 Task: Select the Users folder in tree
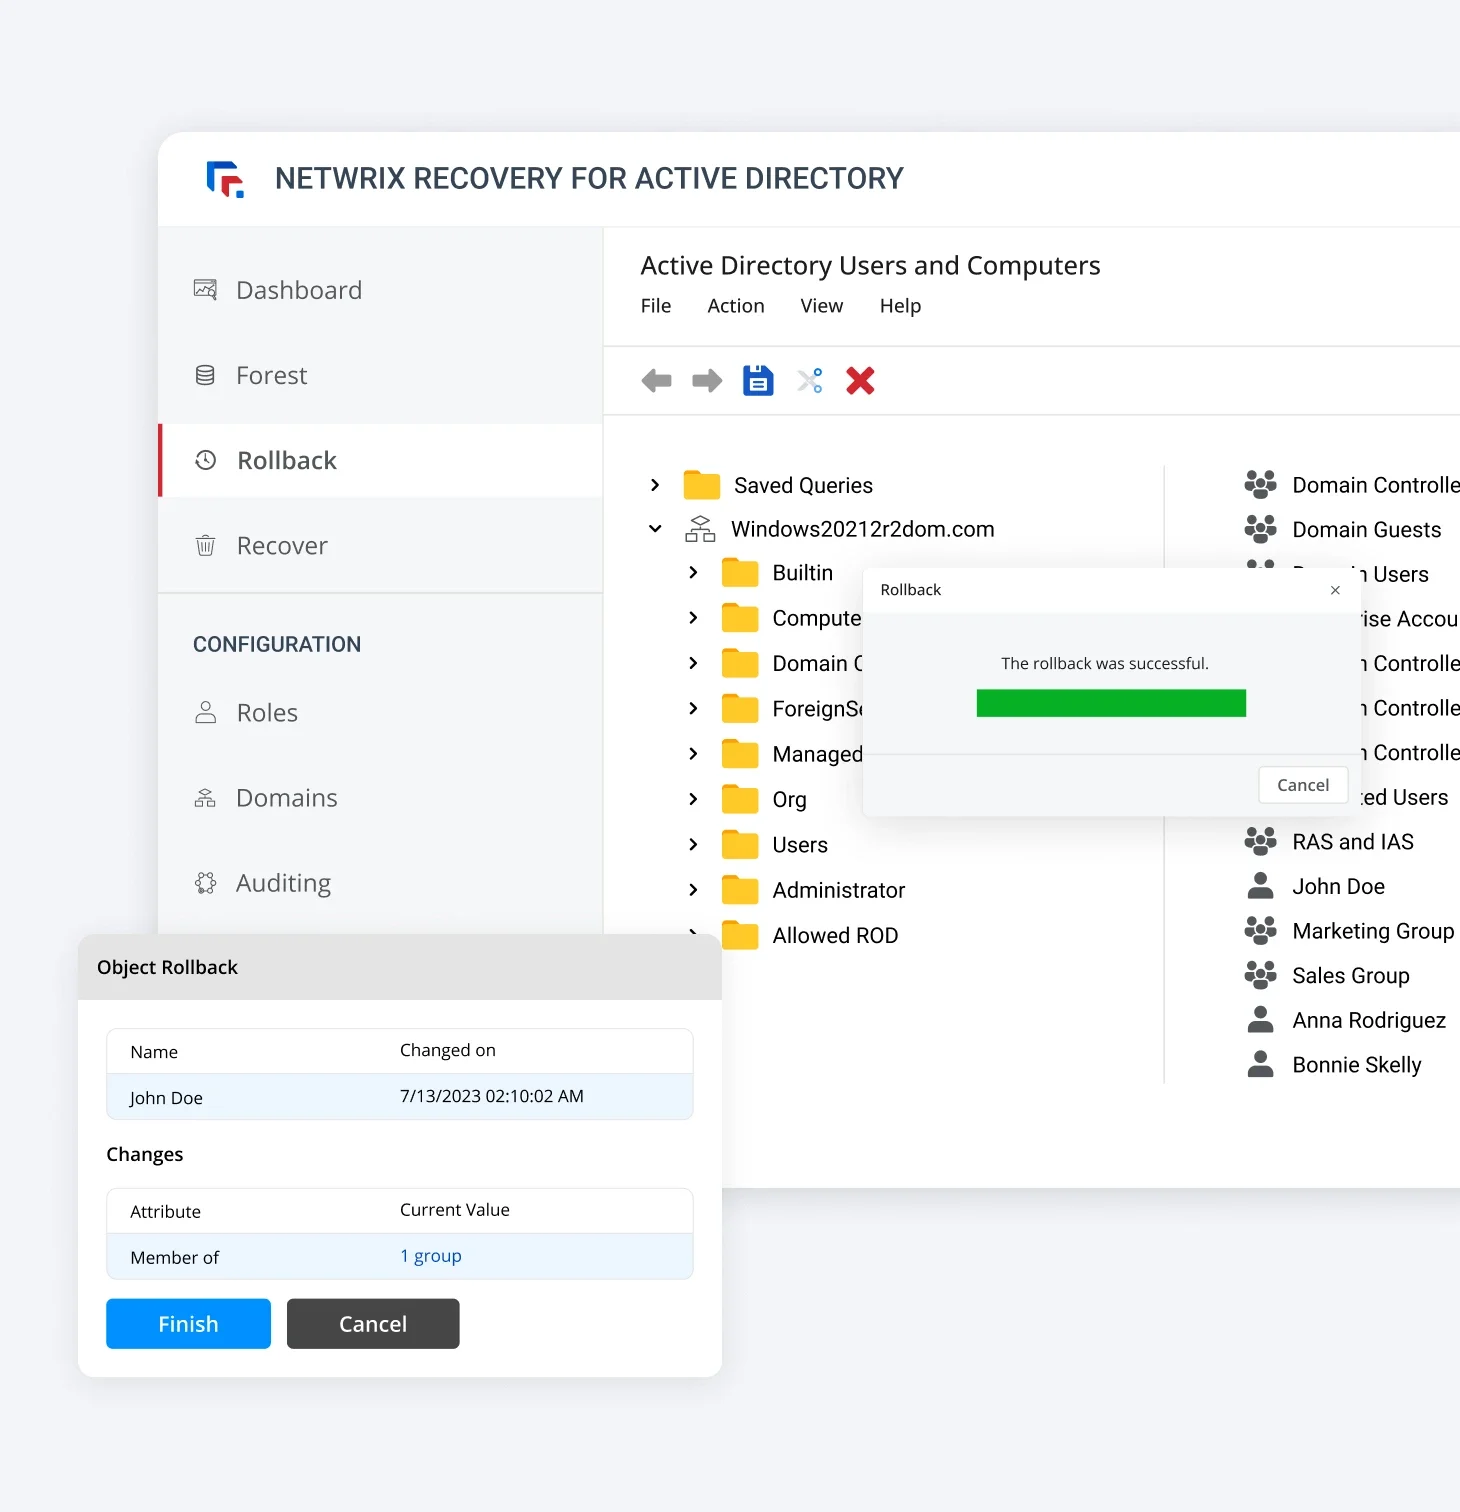[x=774, y=845]
